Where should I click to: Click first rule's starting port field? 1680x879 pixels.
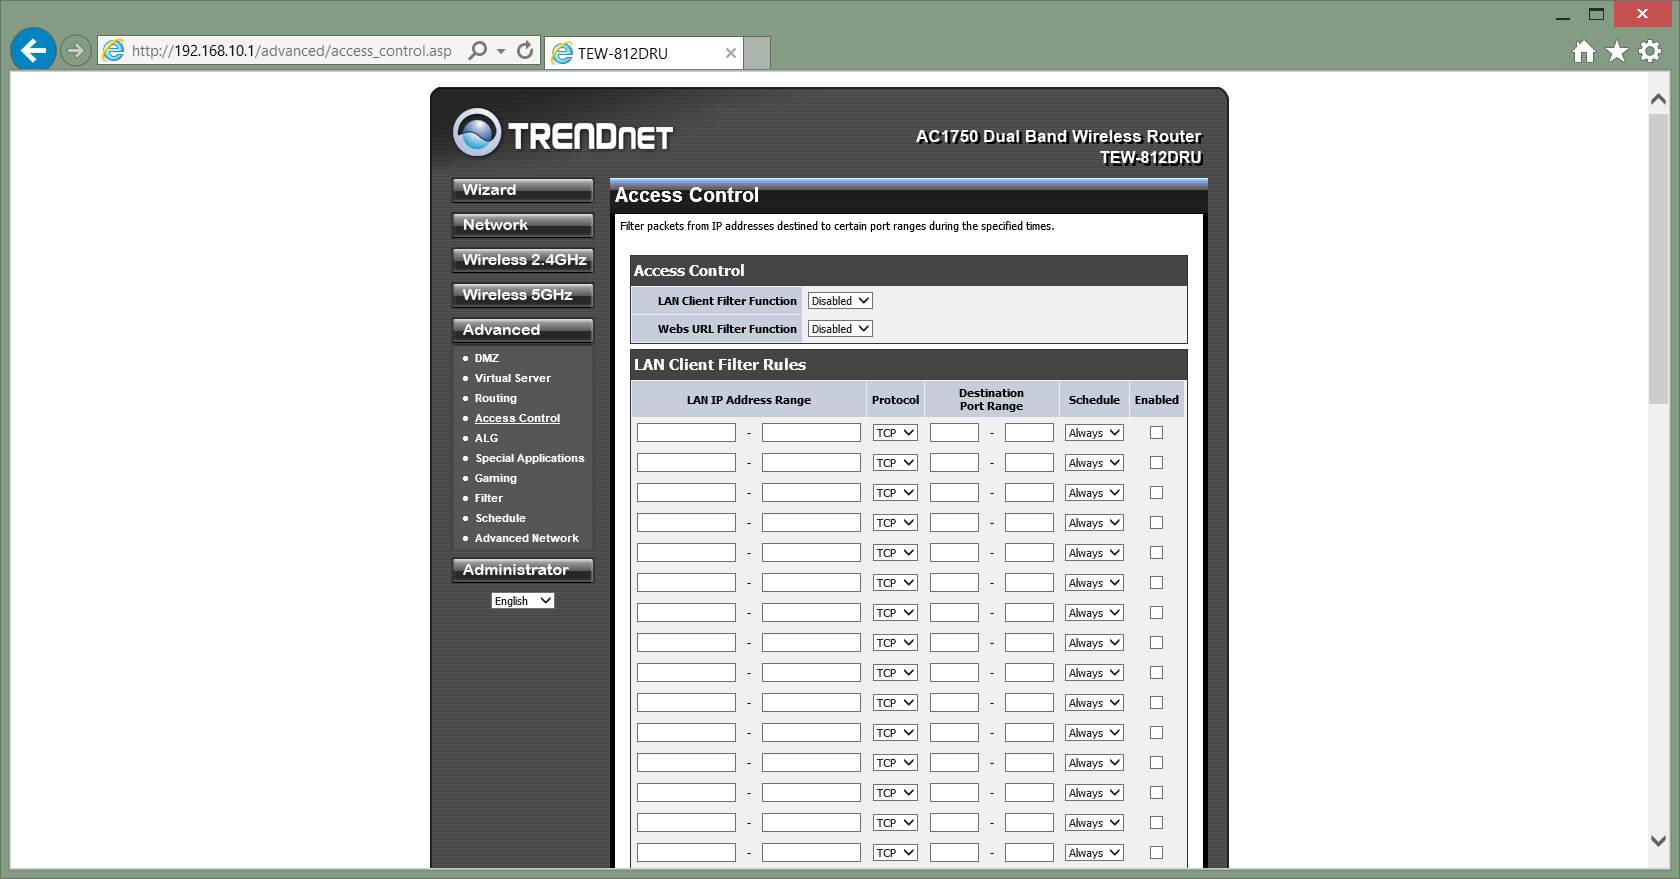coord(954,433)
